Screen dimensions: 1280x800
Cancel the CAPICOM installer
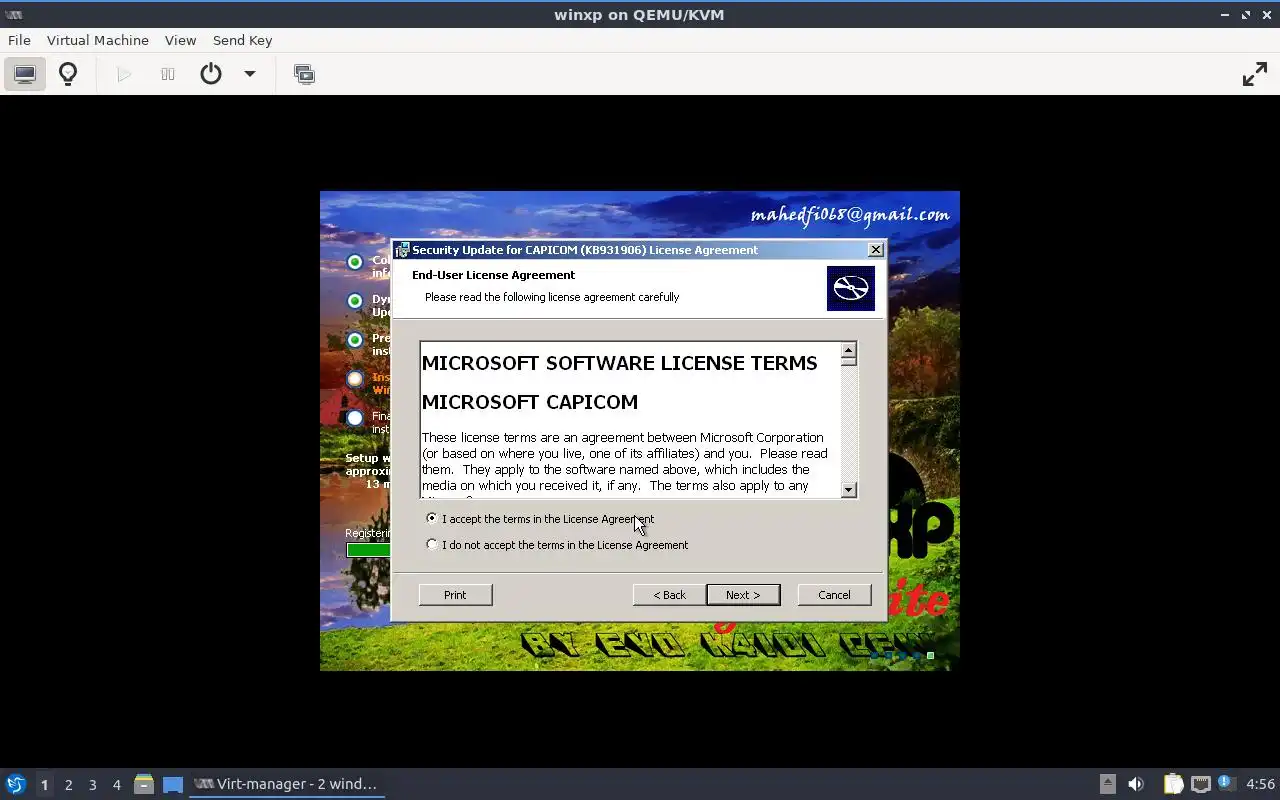(834, 594)
